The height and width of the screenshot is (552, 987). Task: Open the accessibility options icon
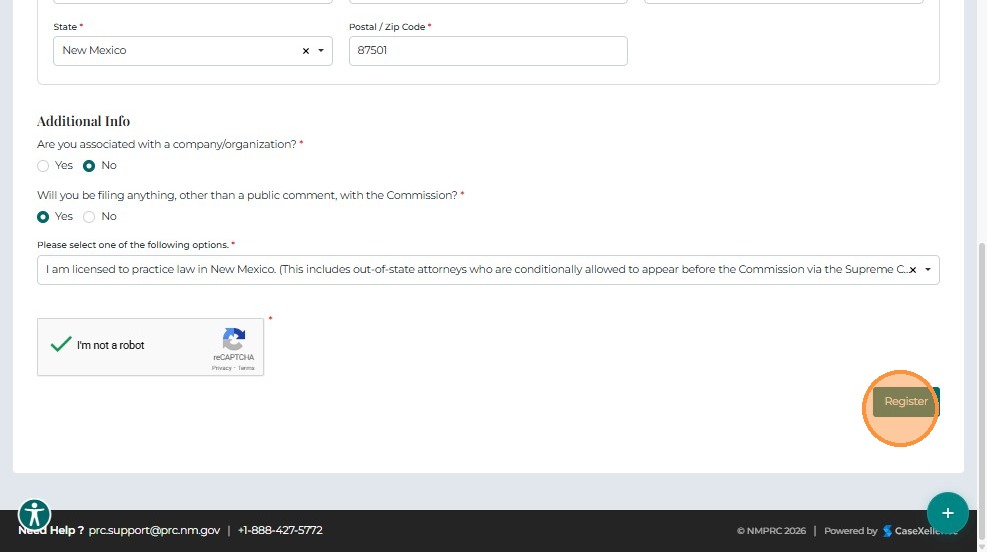[x=34, y=514]
